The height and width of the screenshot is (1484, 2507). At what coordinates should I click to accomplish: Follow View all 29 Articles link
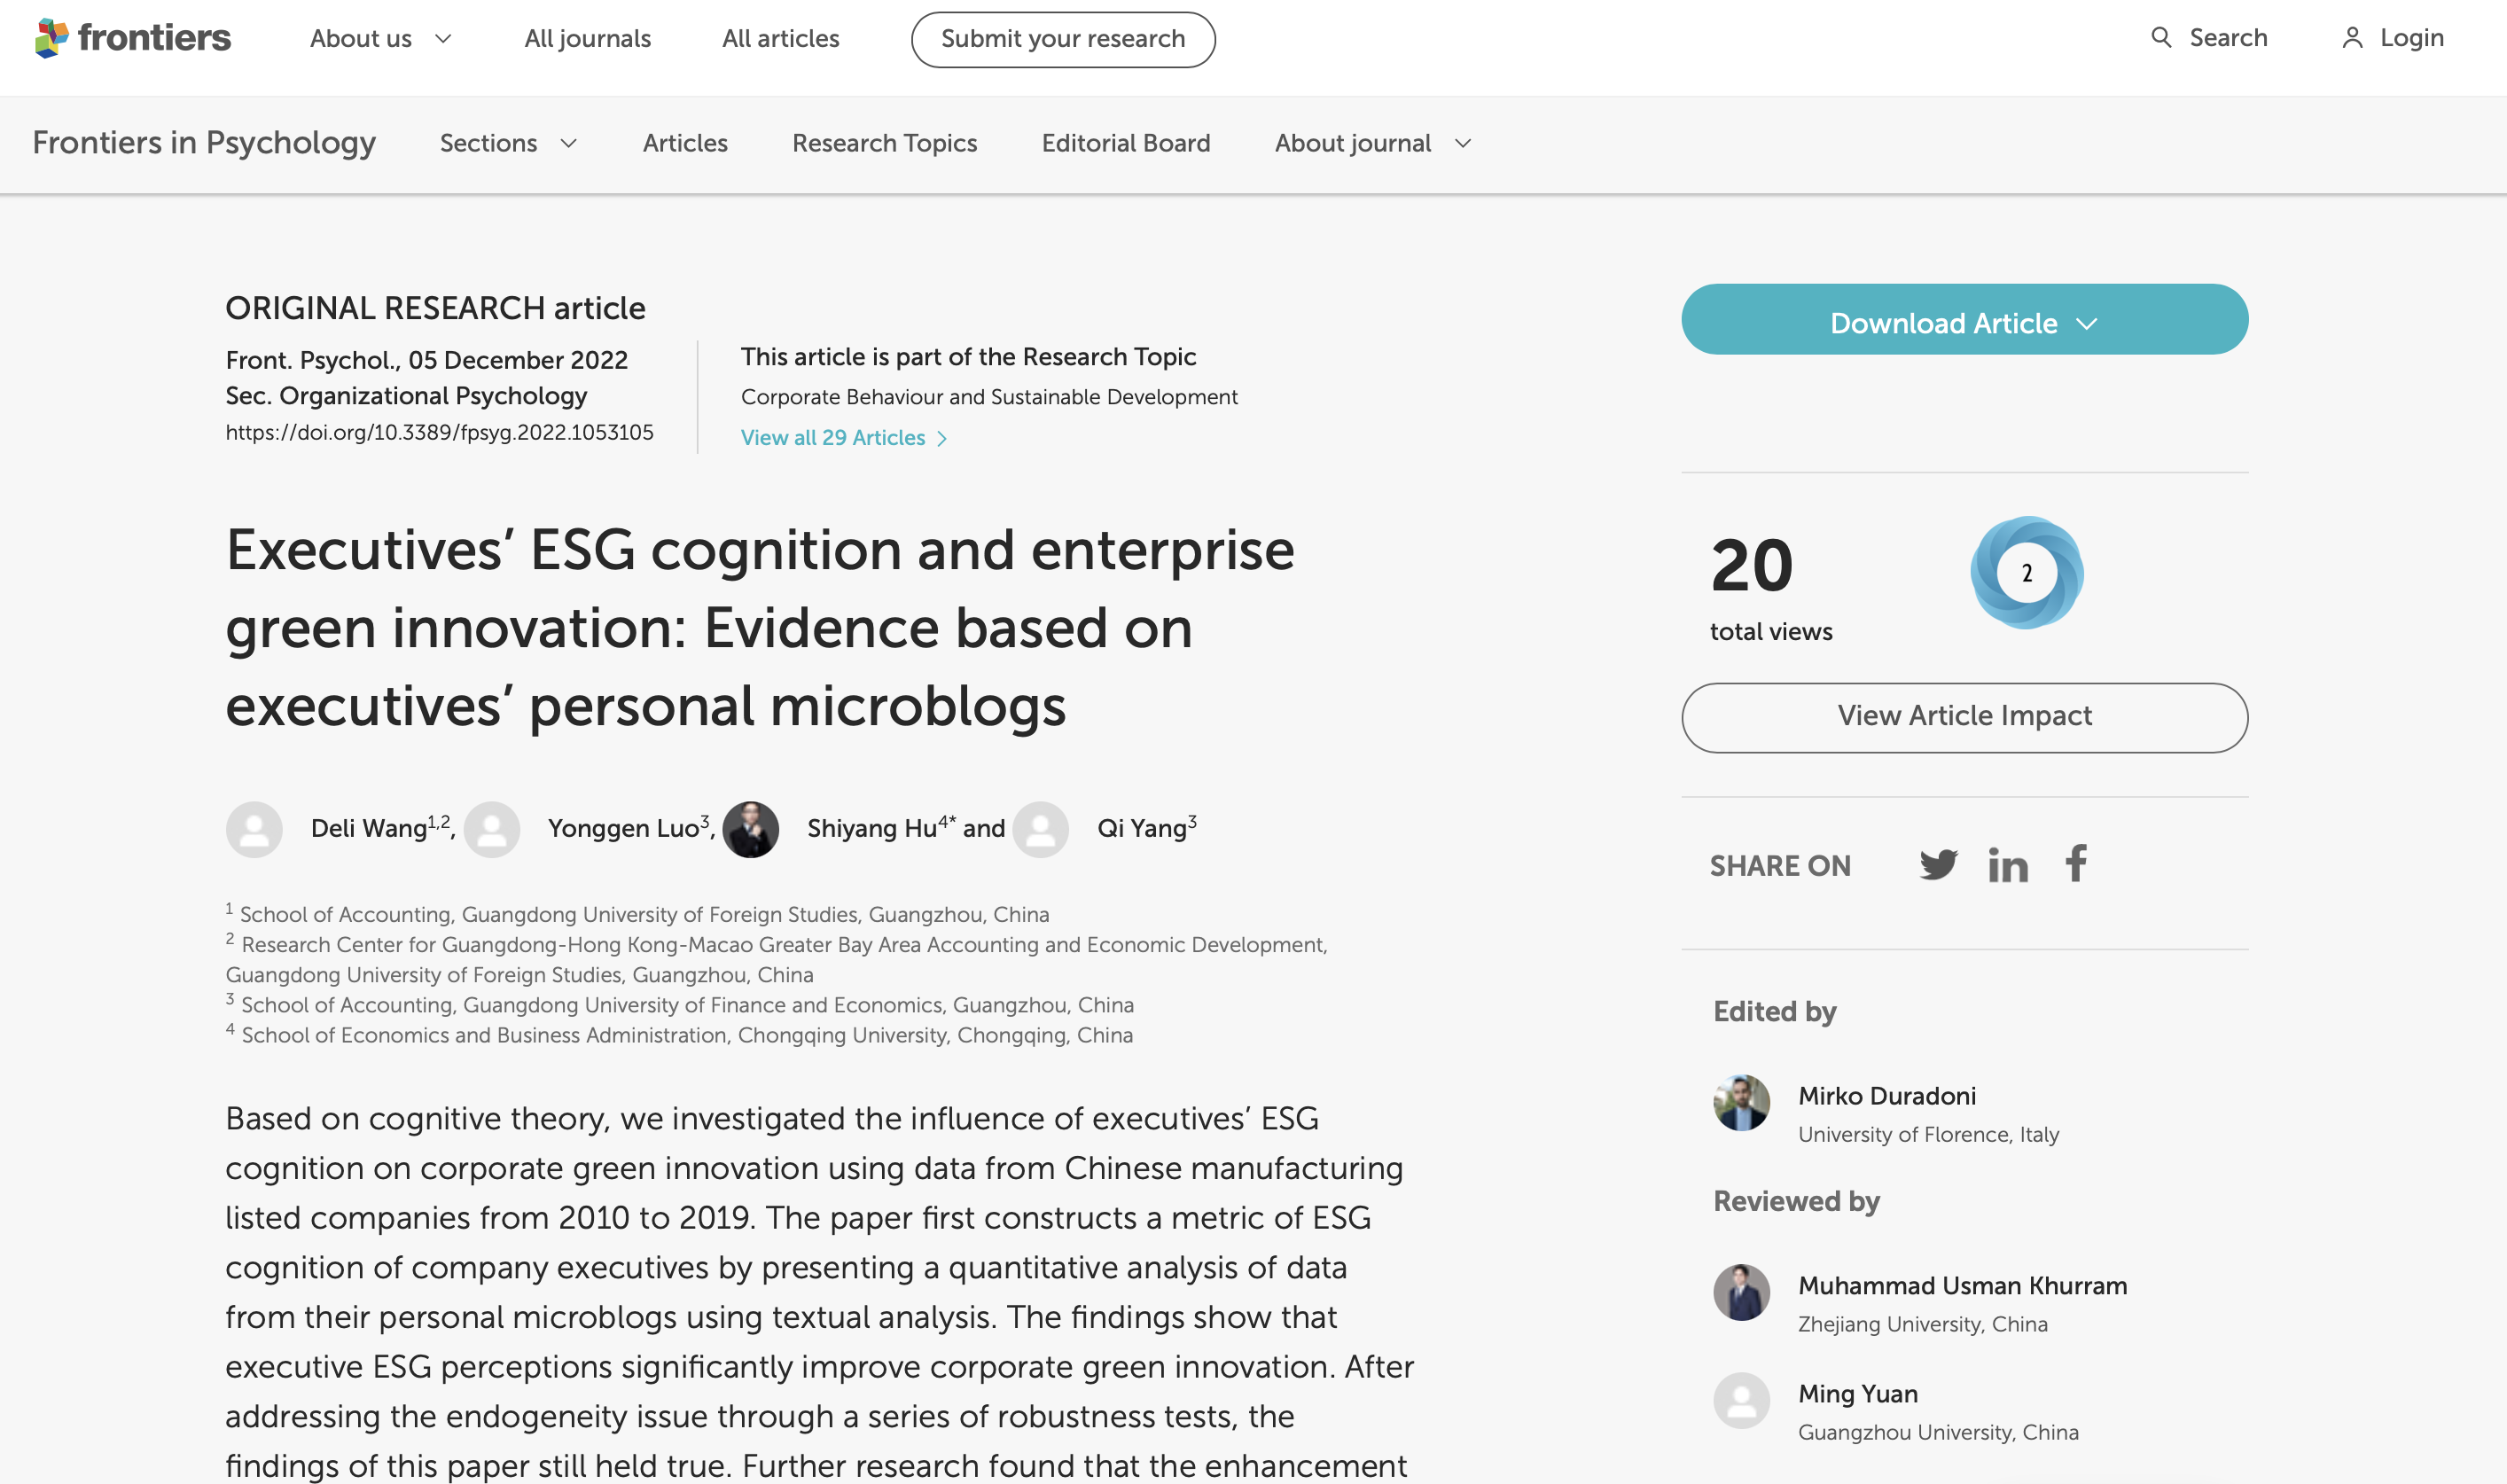click(844, 438)
